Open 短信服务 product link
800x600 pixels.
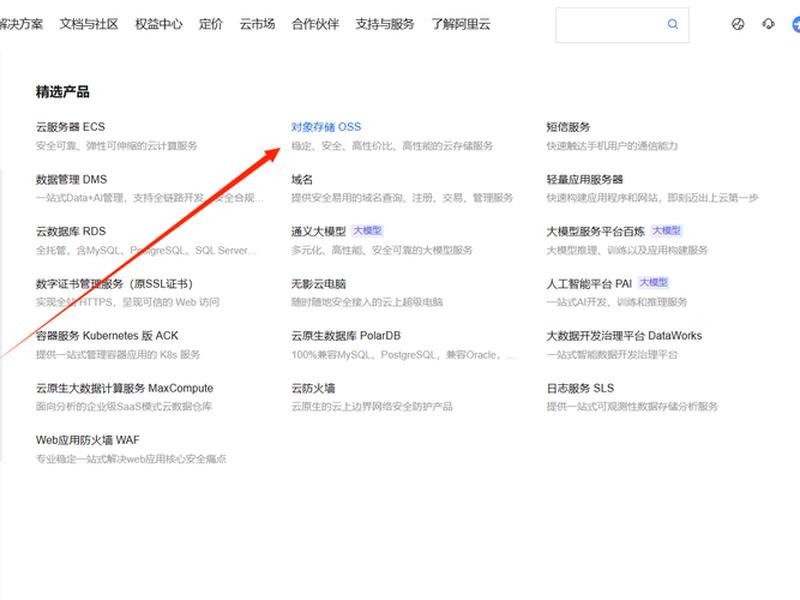568,127
